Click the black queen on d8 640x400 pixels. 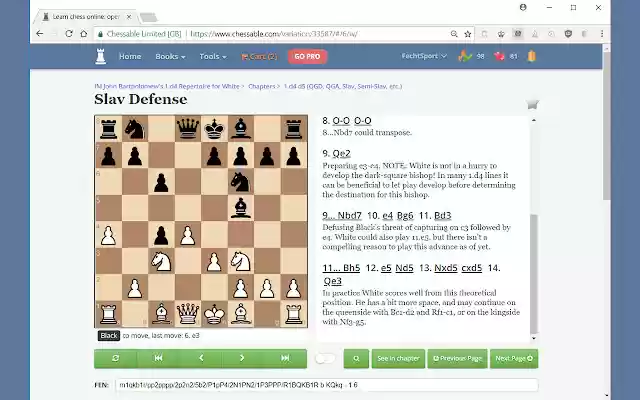click(187, 129)
